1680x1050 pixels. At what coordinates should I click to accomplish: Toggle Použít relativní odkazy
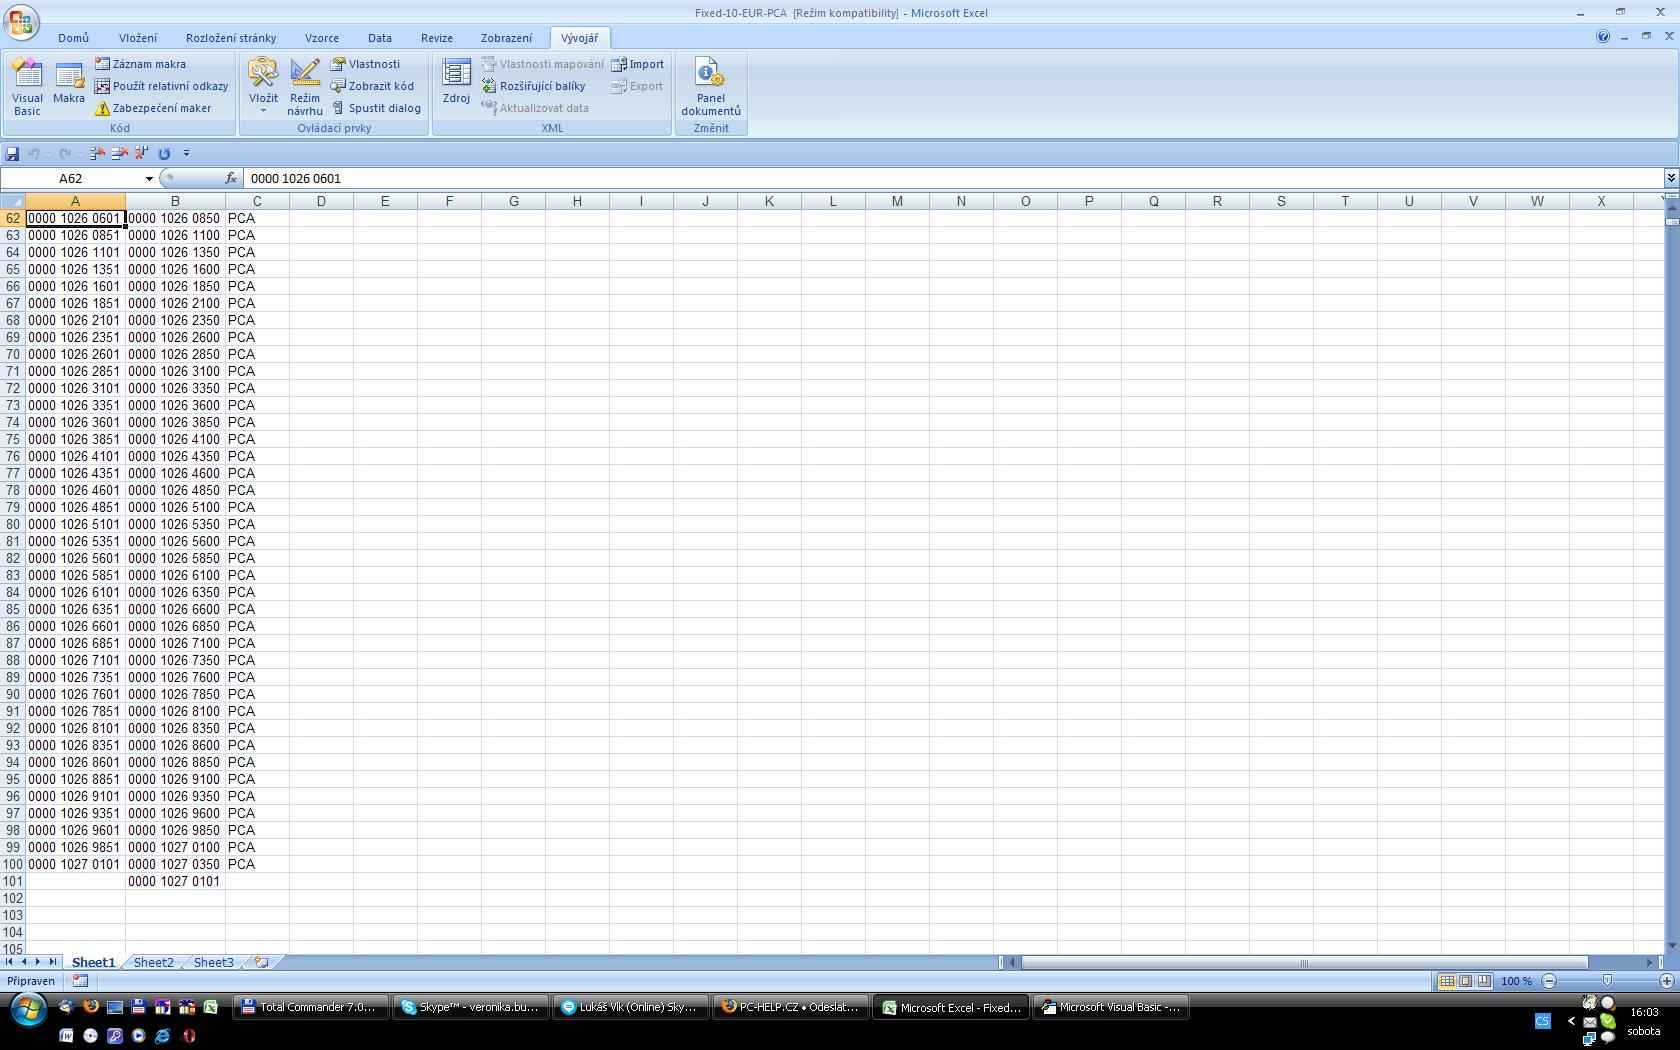[x=161, y=86]
